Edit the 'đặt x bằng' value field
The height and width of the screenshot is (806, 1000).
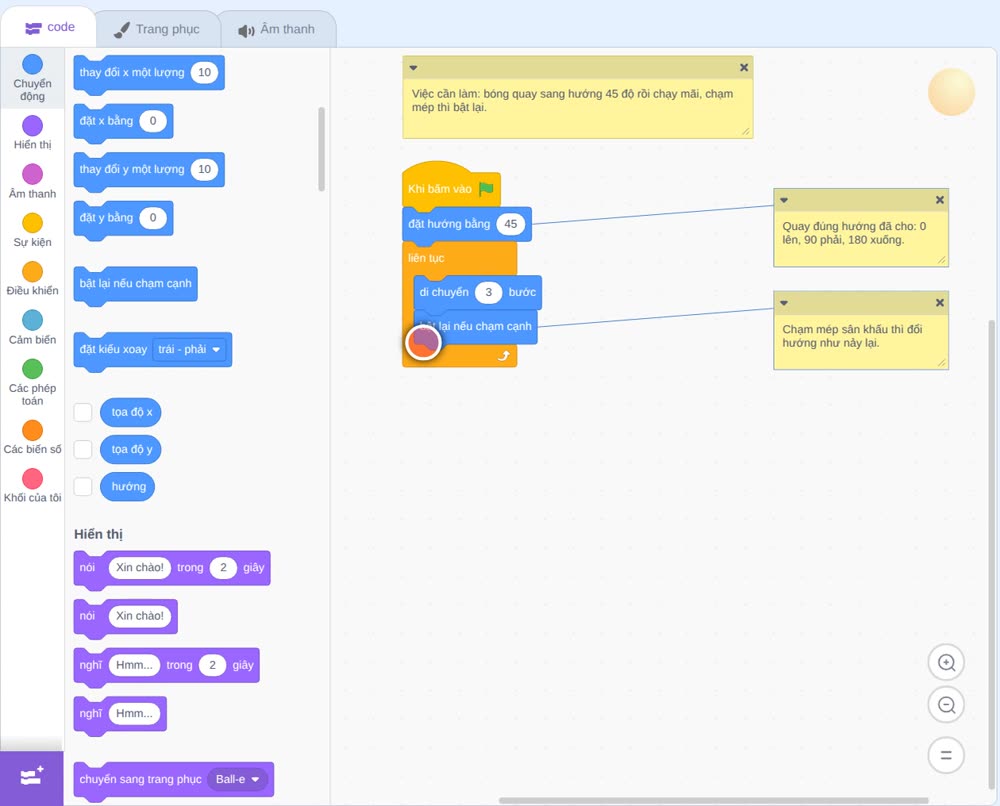(153, 121)
